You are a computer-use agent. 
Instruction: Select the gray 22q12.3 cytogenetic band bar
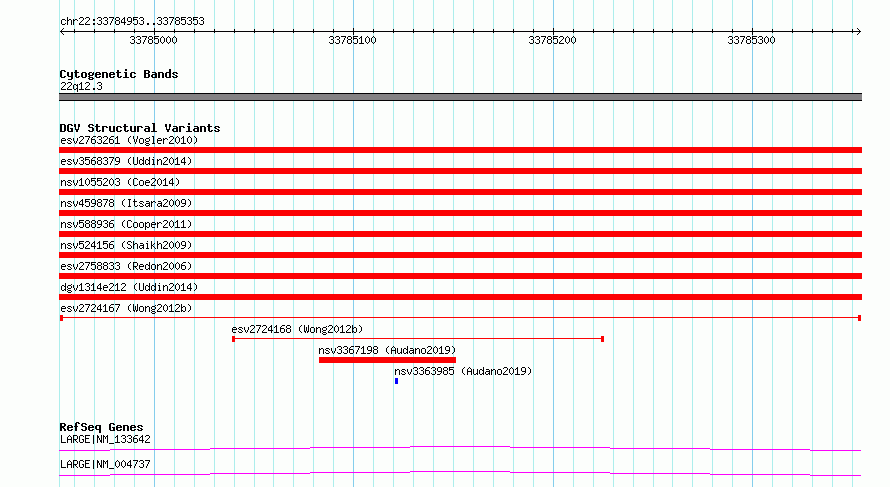(x=460, y=97)
